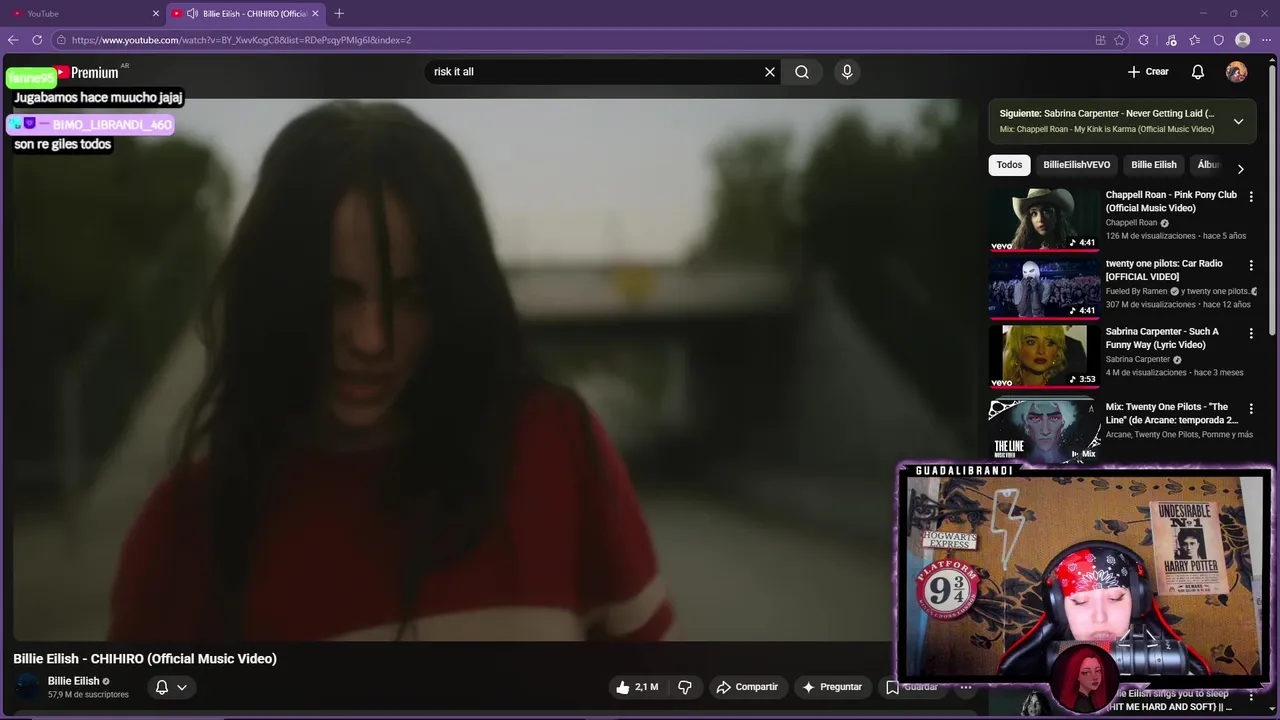Mute the tab using its speaker icon
Viewport: 1280px width, 720px height.
coord(192,13)
